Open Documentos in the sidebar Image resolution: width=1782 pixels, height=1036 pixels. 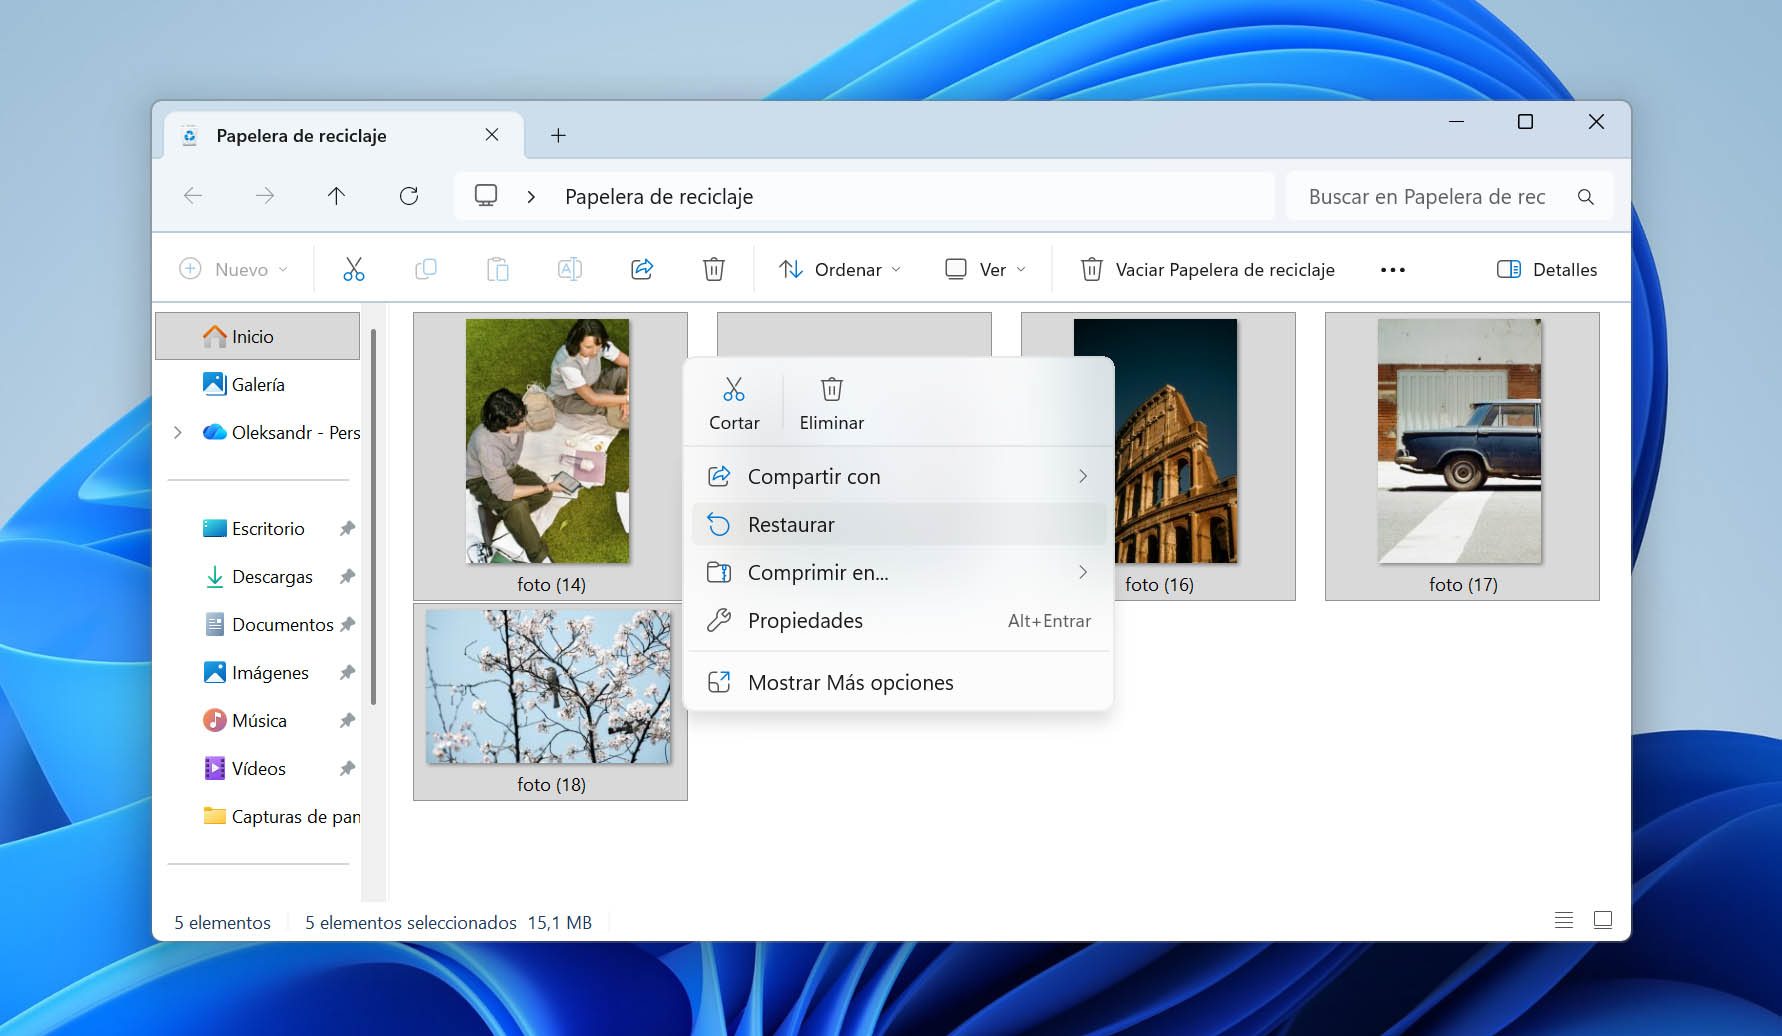pyautogui.click(x=258, y=624)
